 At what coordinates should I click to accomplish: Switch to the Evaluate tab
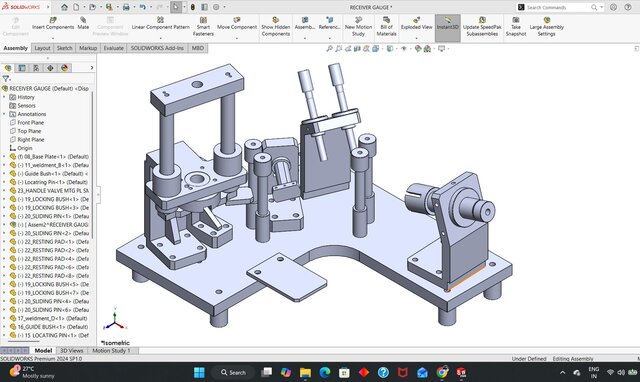click(x=113, y=48)
